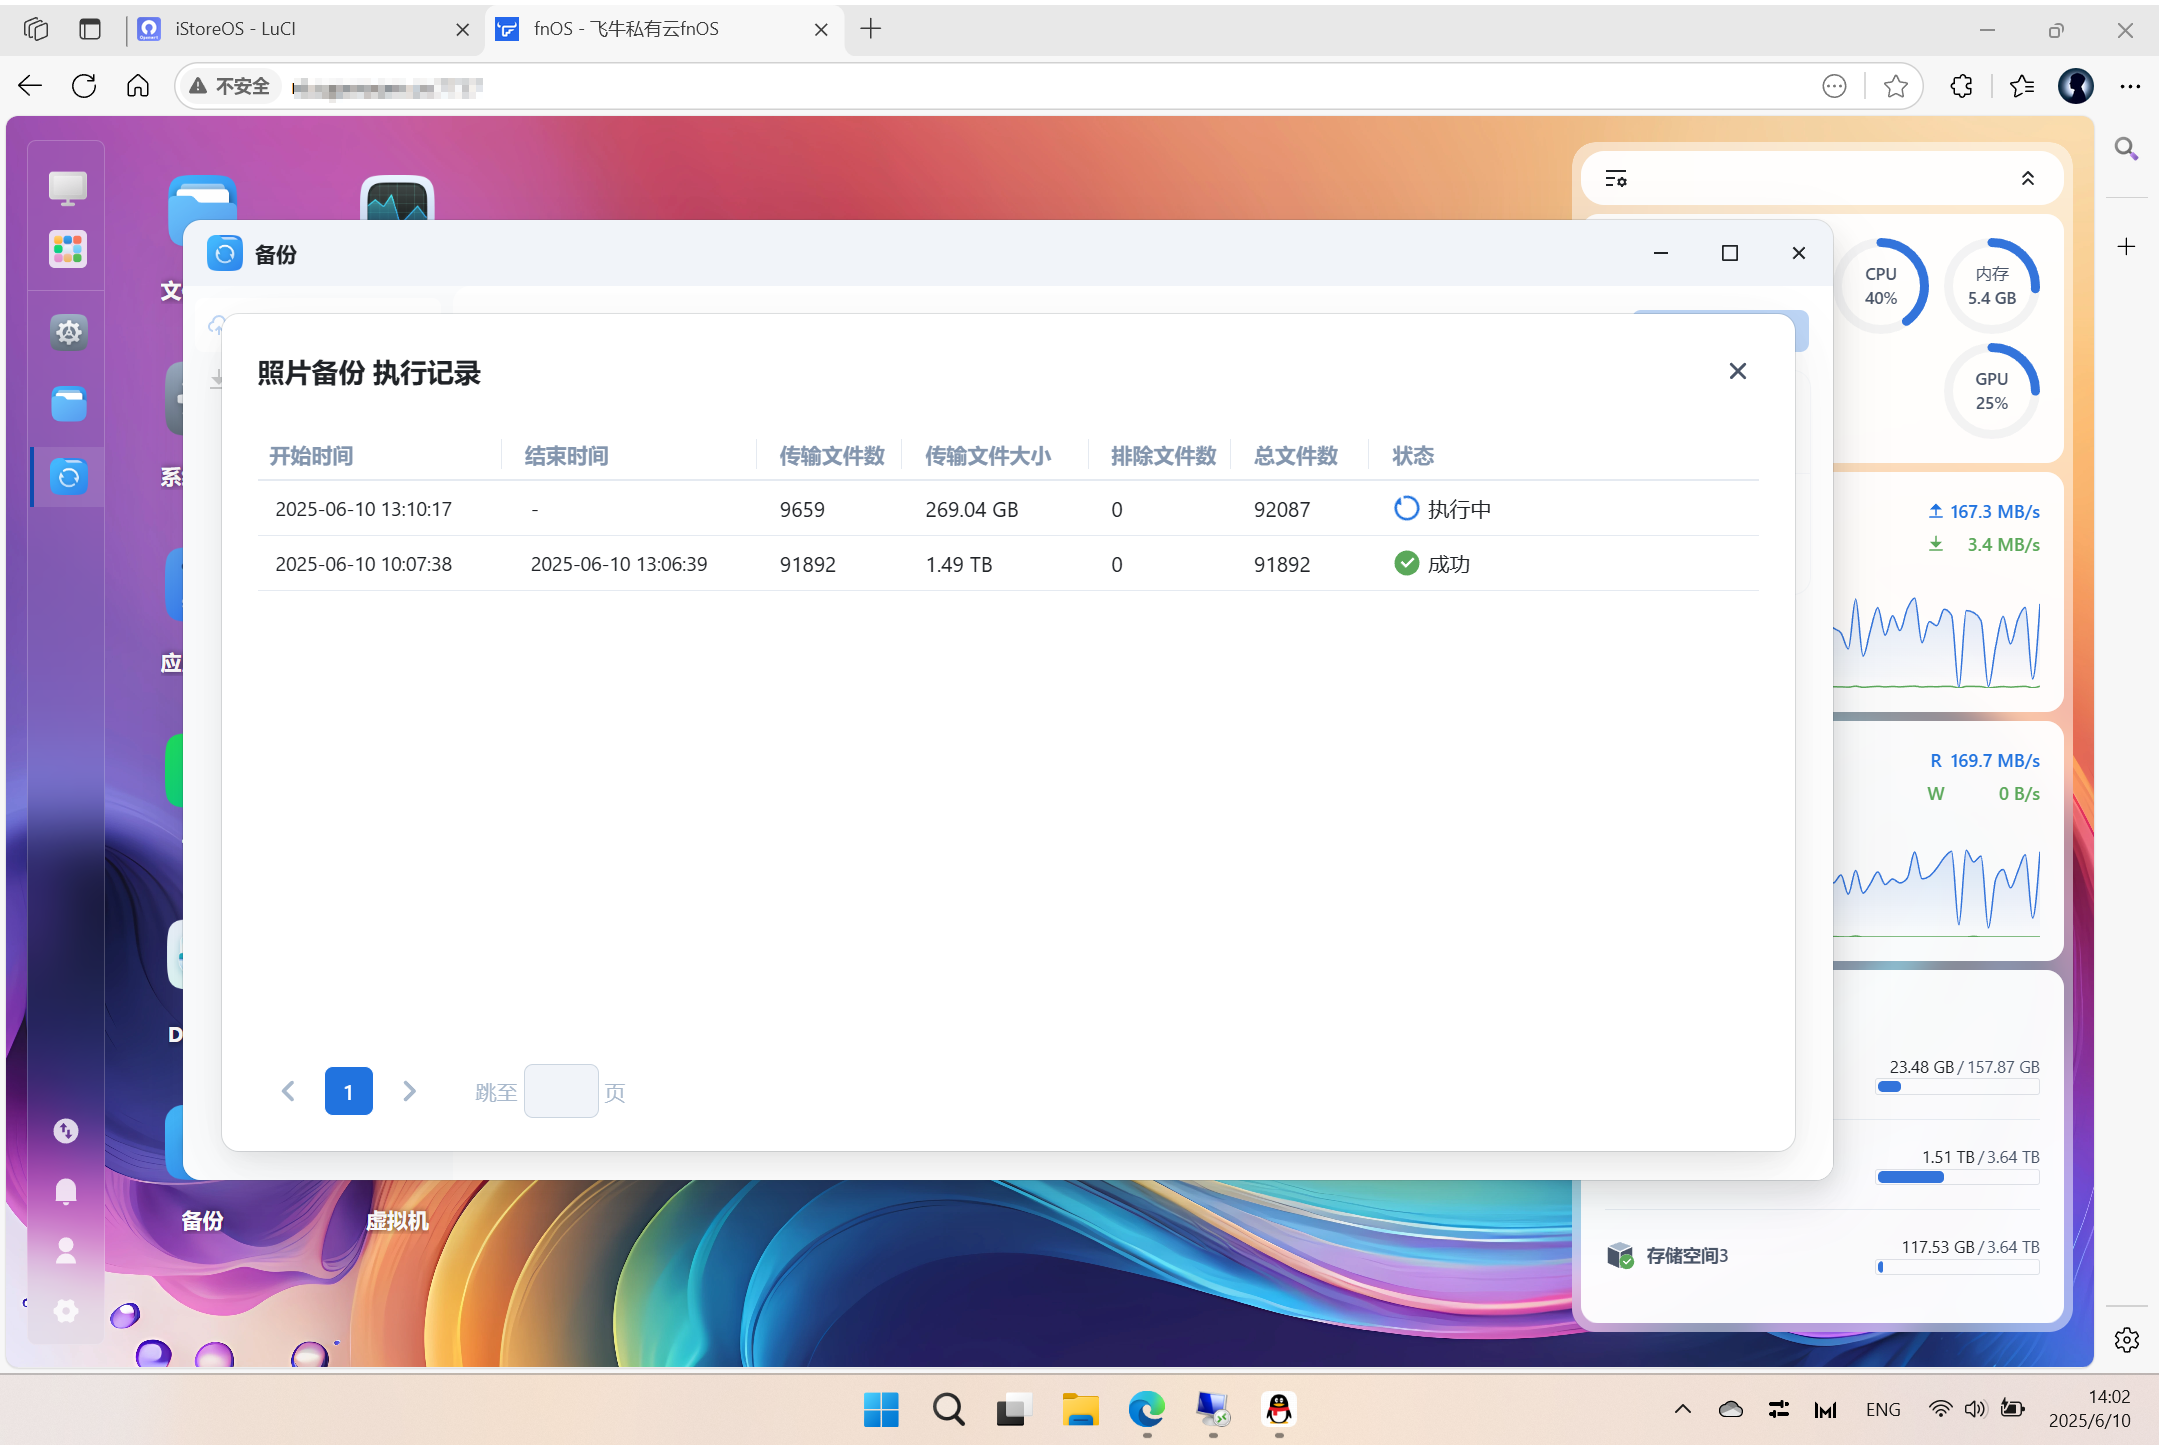Click the 传输文件大小 column header
This screenshot has width=2159, height=1445.
988,456
